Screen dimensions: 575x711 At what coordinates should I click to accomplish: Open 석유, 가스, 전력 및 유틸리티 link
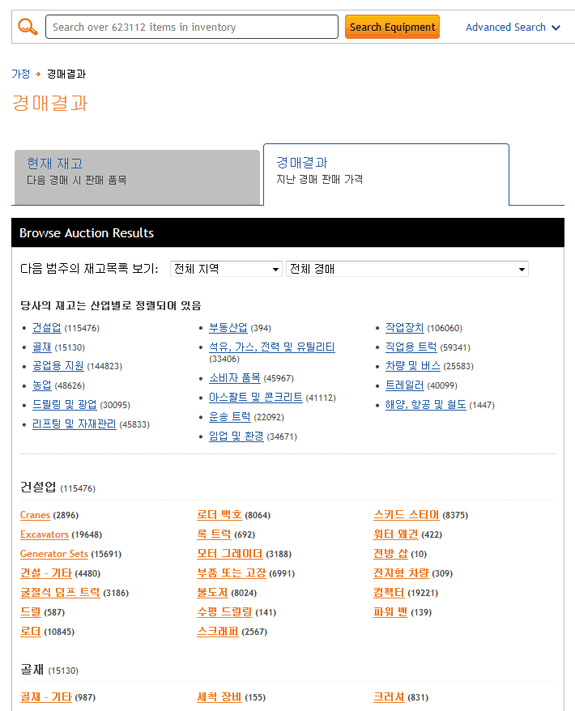pyautogui.click(x=272, y=347)
